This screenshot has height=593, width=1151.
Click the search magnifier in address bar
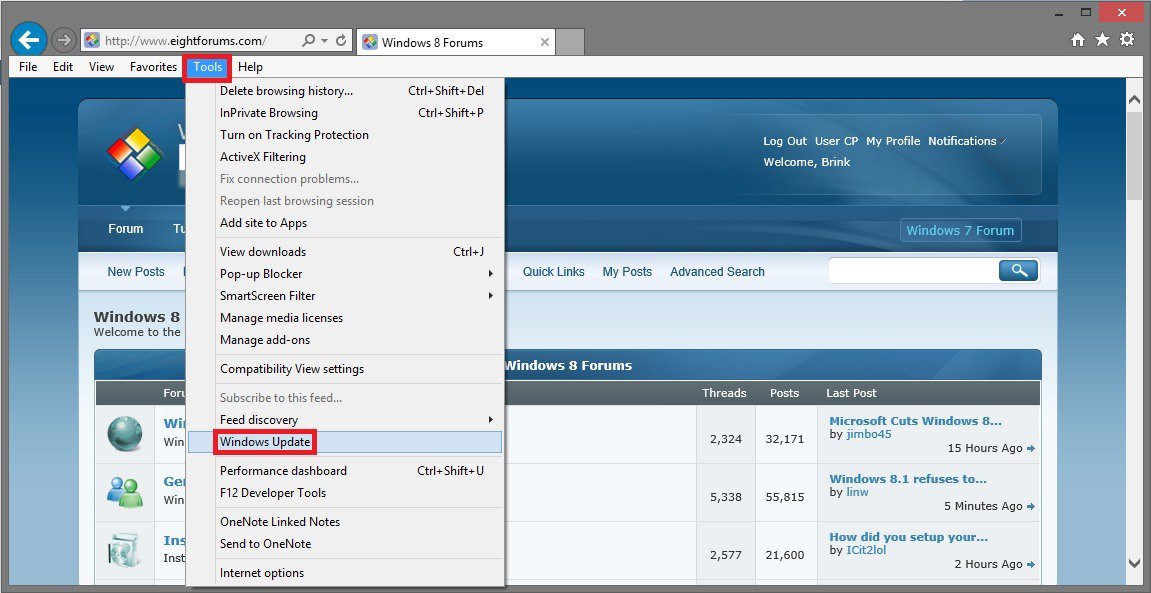[309, 41]
